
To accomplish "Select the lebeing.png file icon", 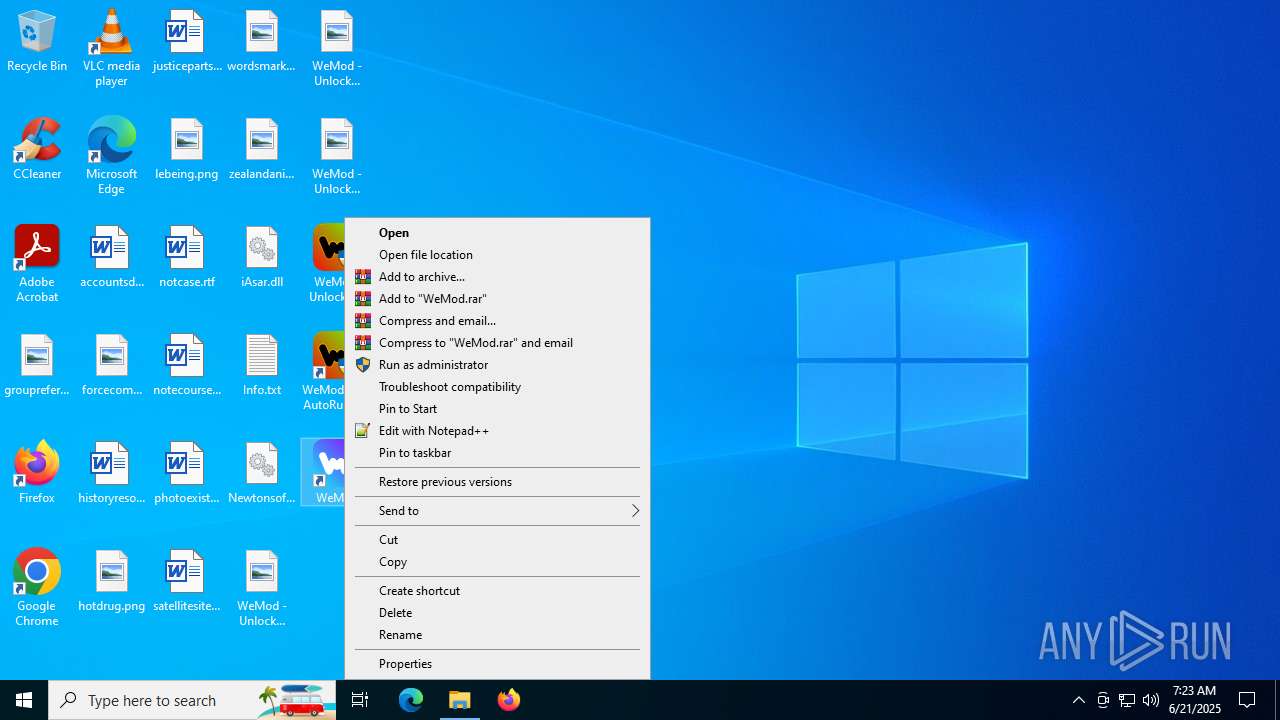I will click(x=186, y=150).
